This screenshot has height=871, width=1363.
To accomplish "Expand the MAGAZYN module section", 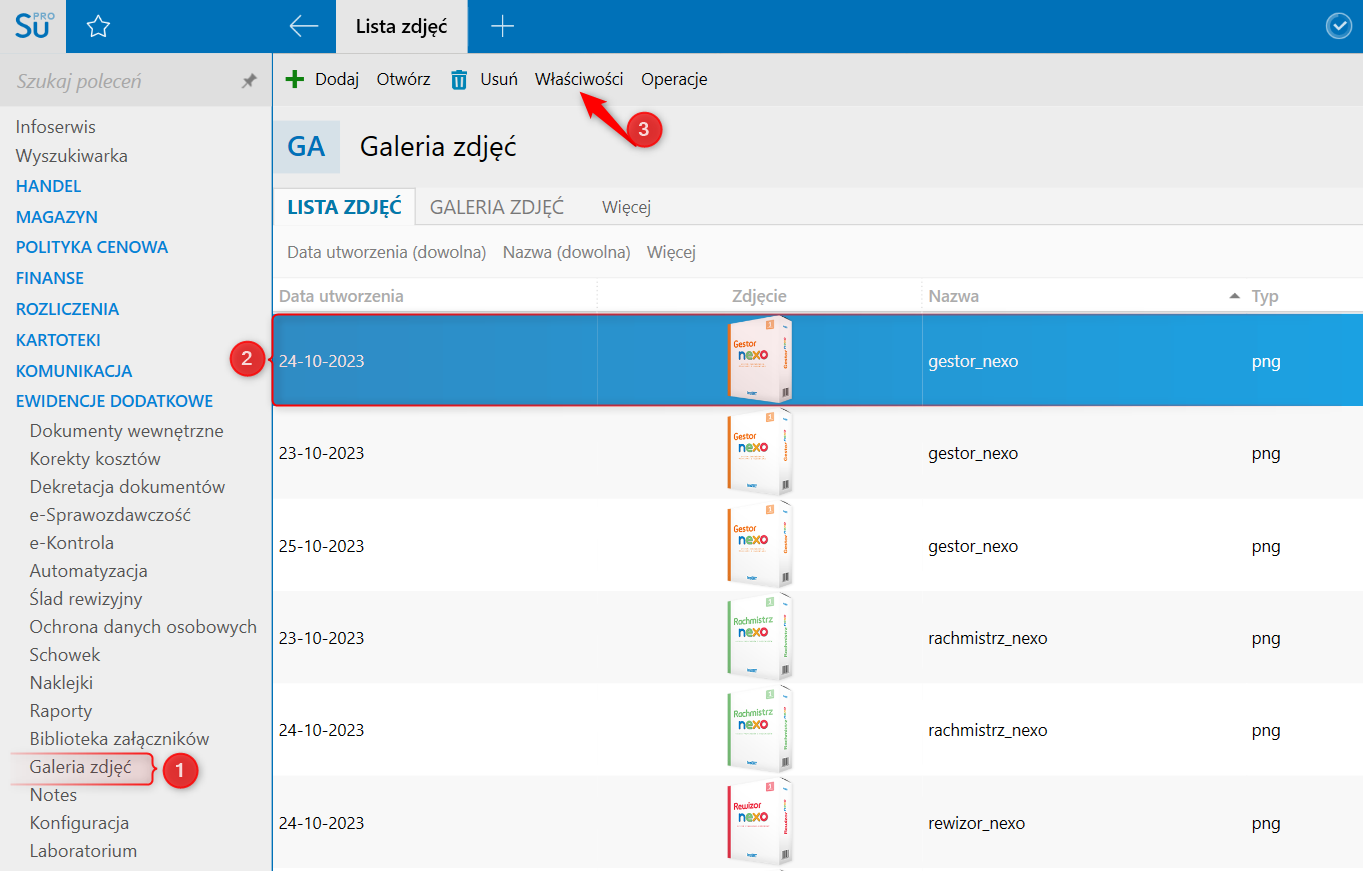I will pos(56,217).
